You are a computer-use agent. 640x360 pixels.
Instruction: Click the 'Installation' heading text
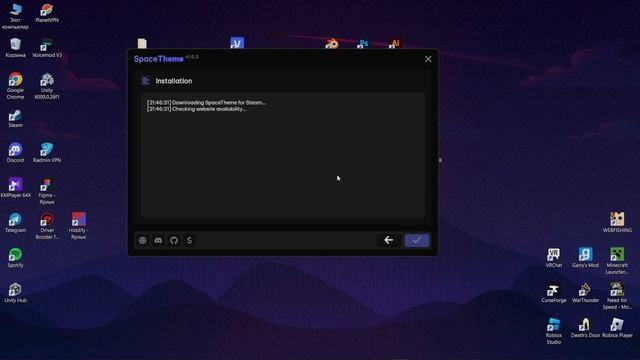(x=173, y=81)
